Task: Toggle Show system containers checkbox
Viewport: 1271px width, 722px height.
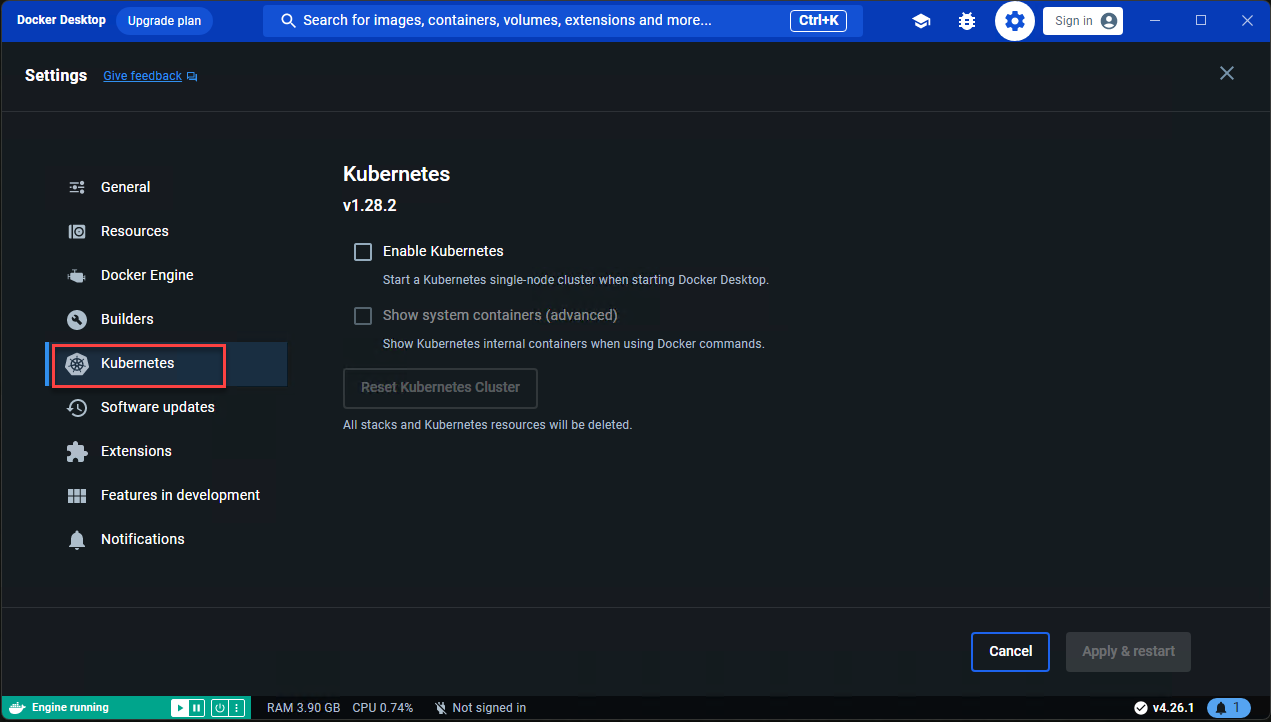Action: pyautogui.click(x=363, y=316)
